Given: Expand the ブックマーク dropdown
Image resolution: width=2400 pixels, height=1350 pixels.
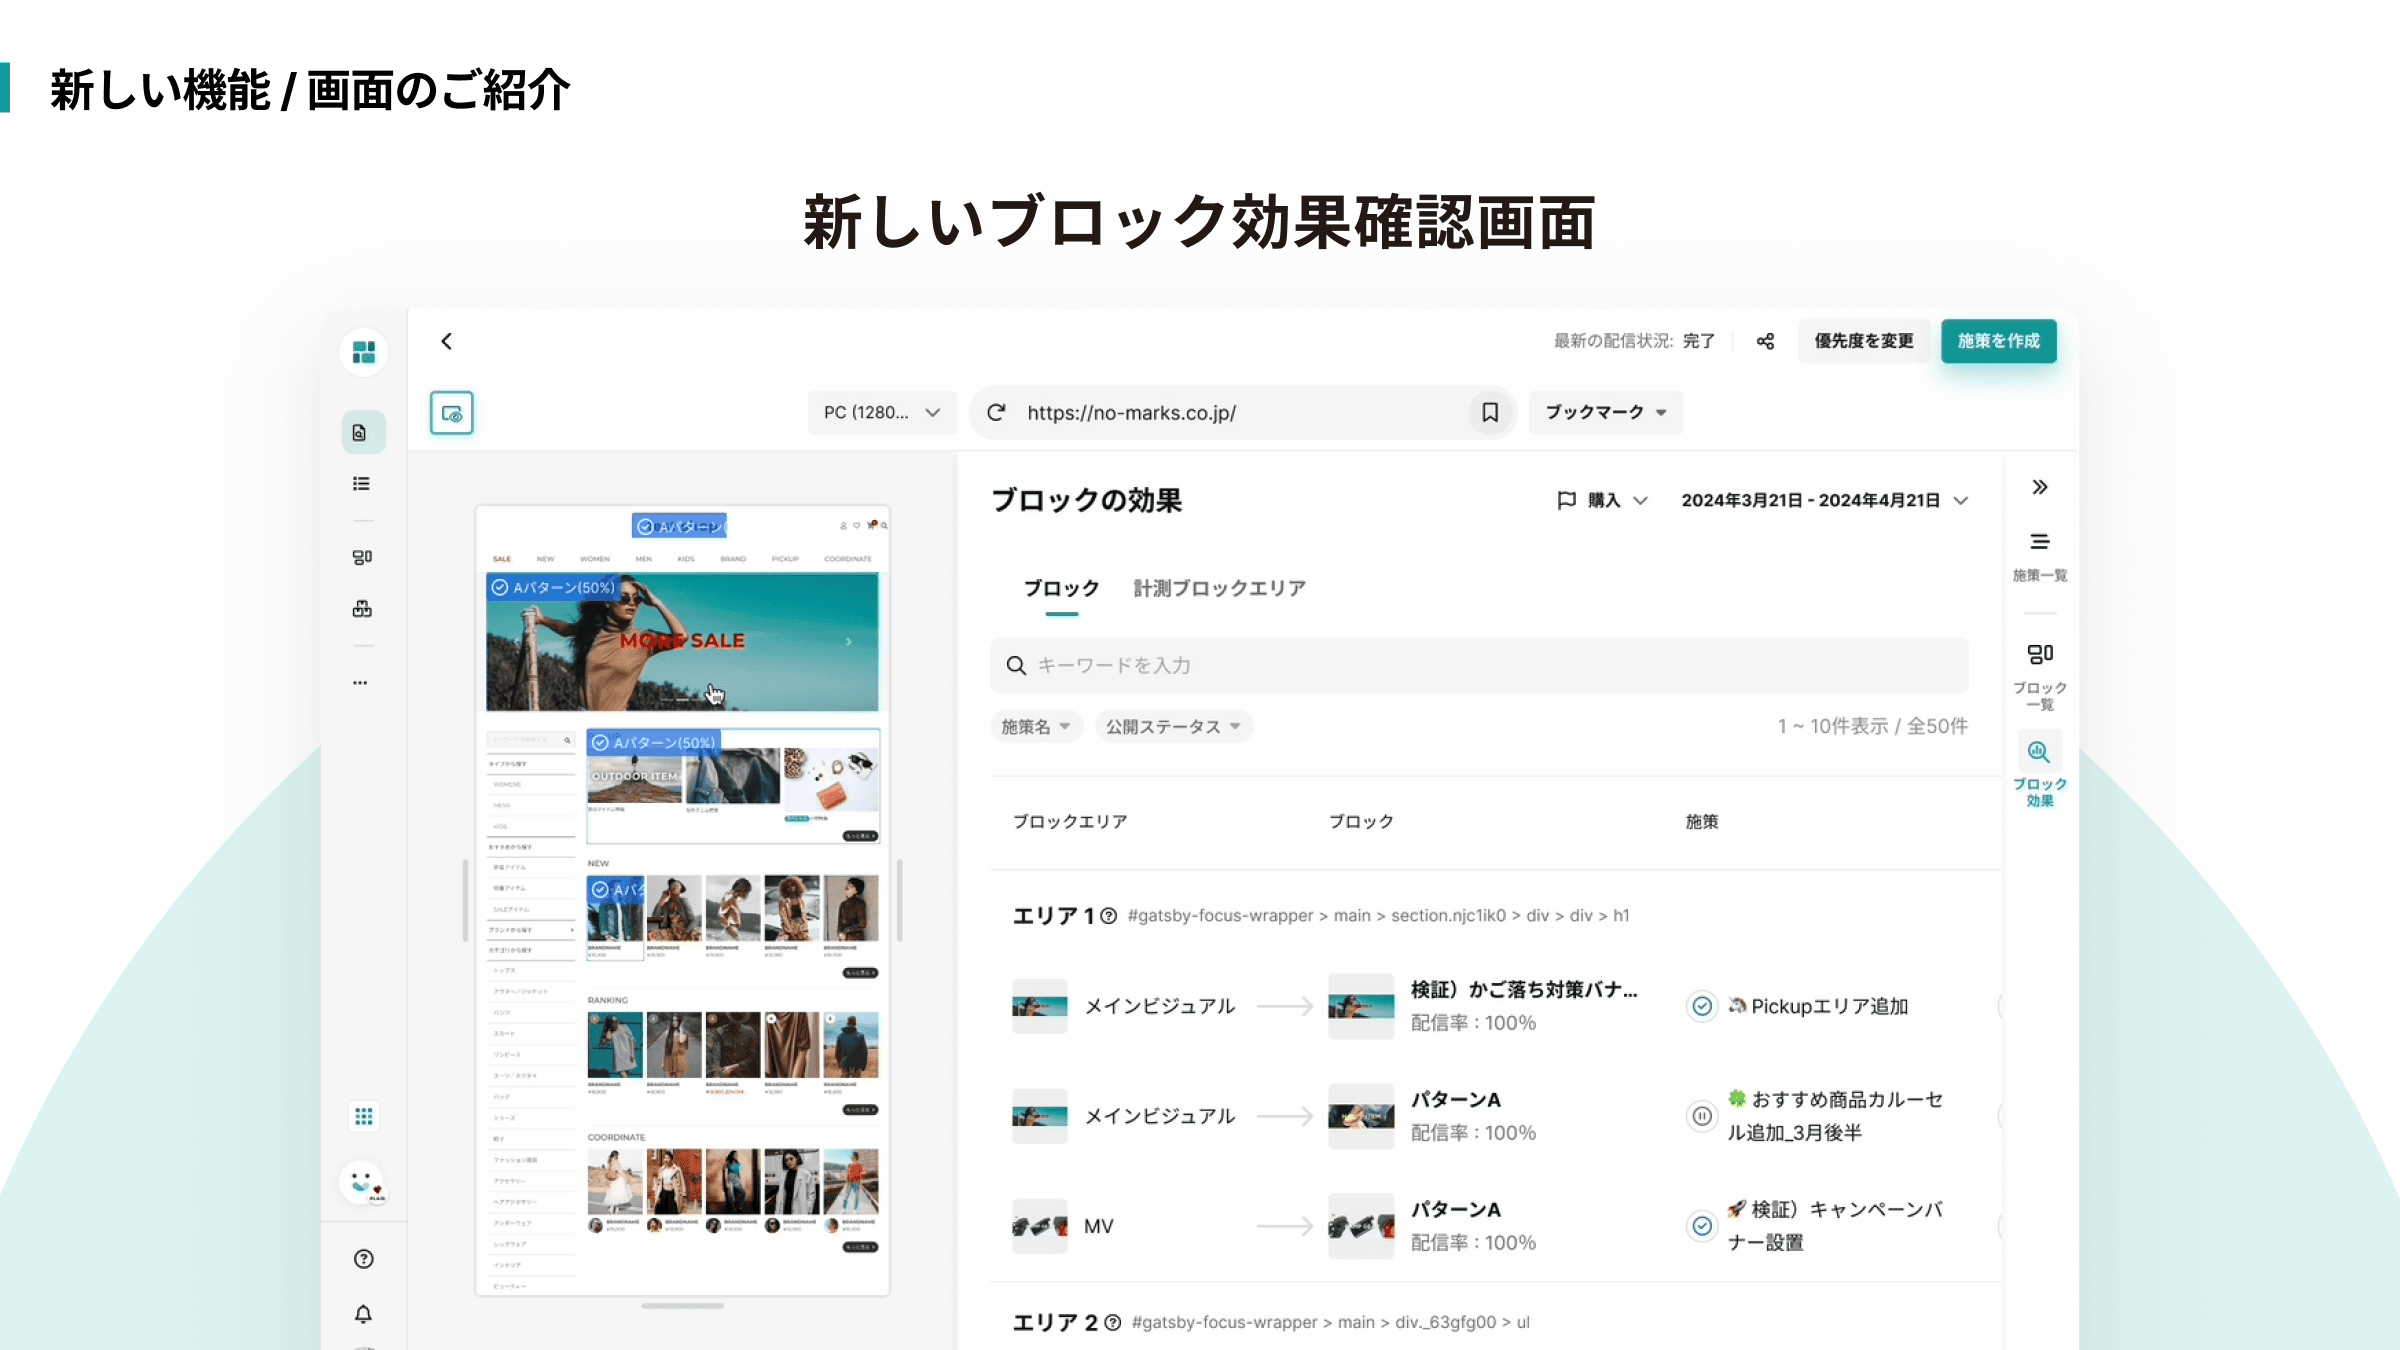Looking at the screenshot, I should [x=1605, y=412].
